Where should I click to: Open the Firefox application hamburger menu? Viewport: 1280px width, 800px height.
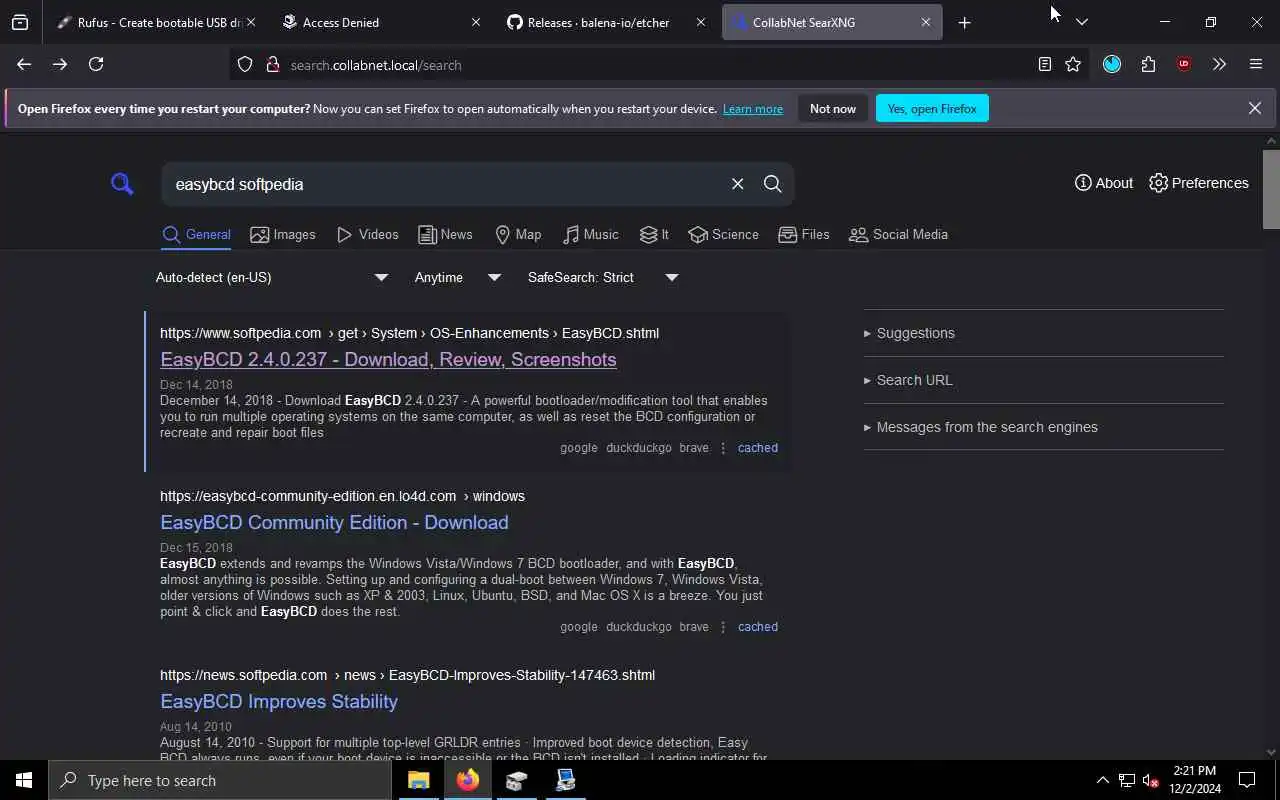click(x=1256, y=64)
